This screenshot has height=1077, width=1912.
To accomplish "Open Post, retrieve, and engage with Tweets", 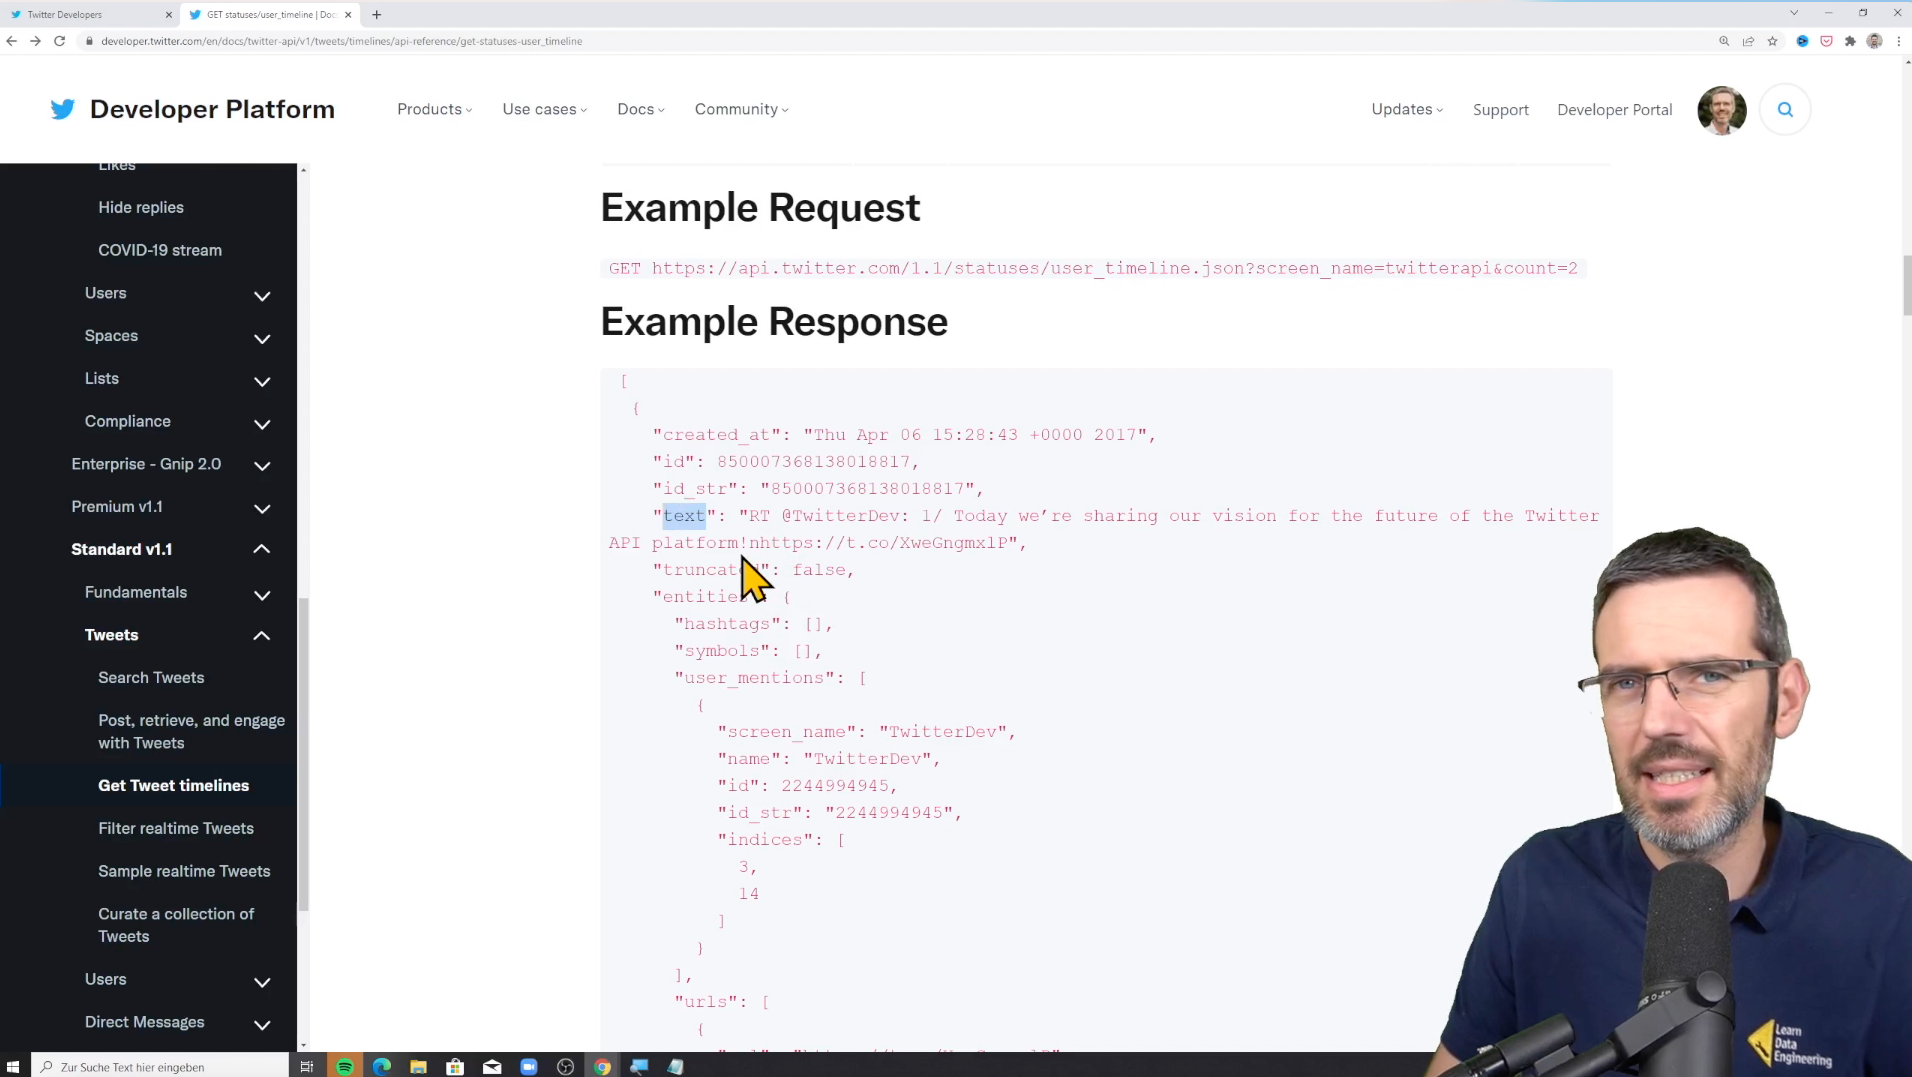I will [192, 731].
